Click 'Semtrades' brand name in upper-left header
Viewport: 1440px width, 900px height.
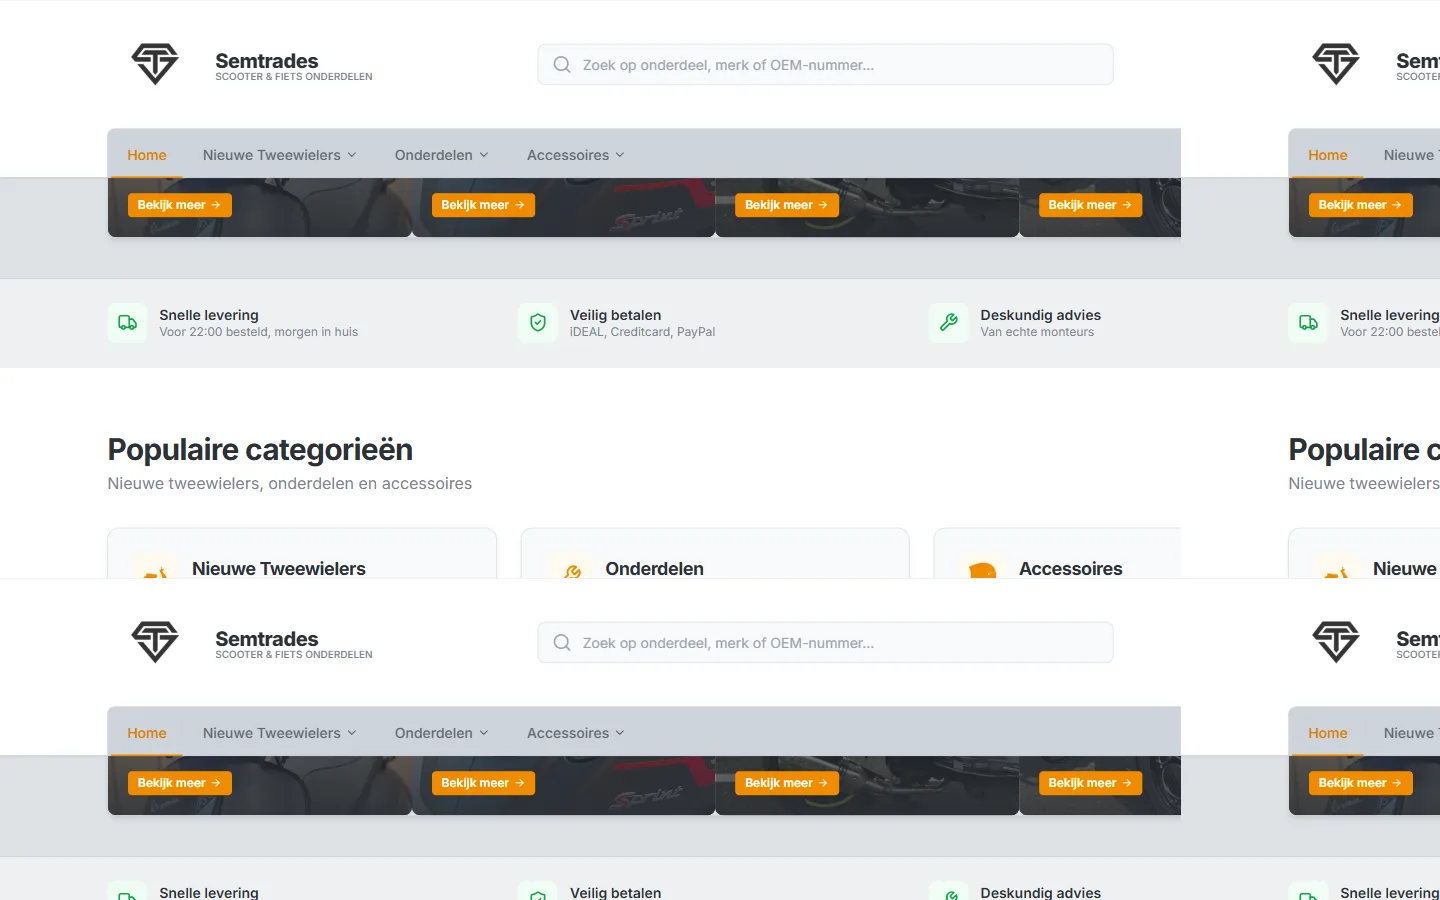tap(267, 61)
